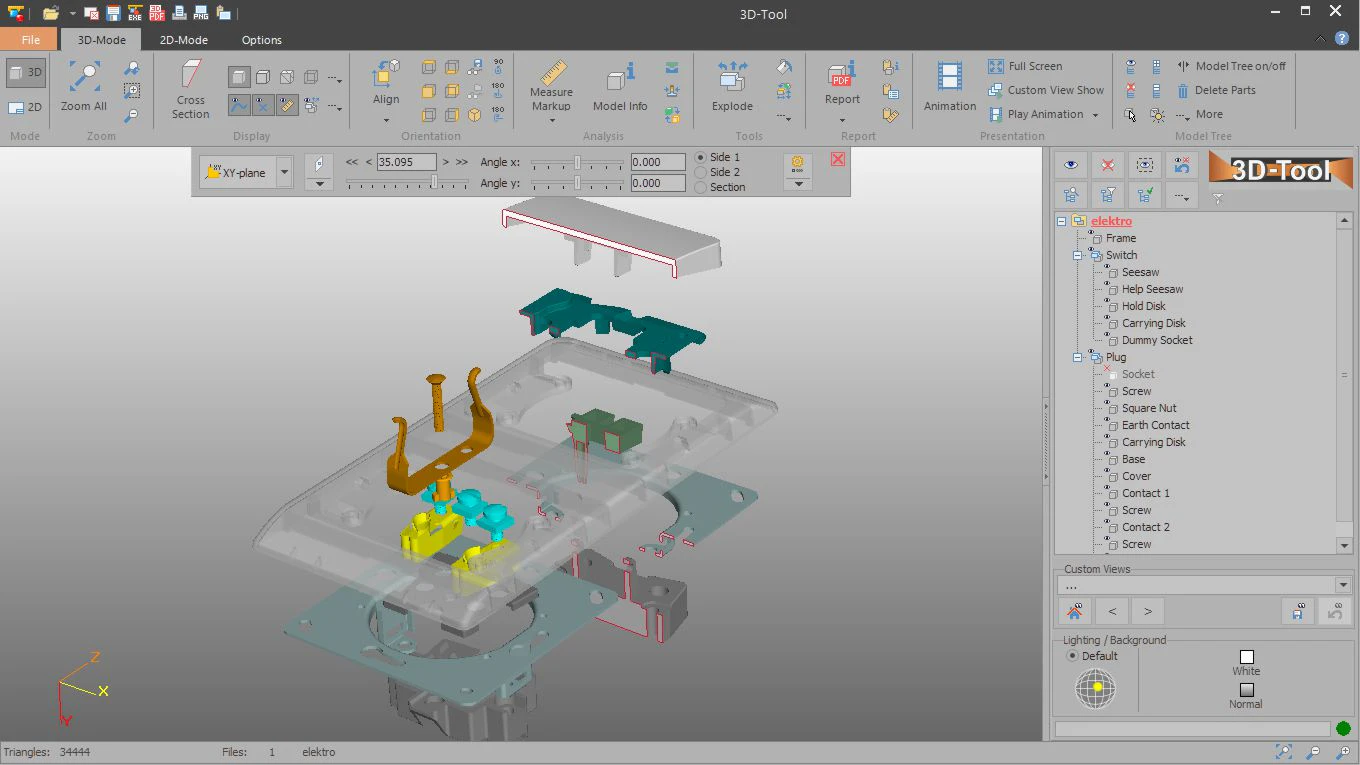Open the Animation tool
Viewport: 1360px width, 765px height.
tap(948, 88)
